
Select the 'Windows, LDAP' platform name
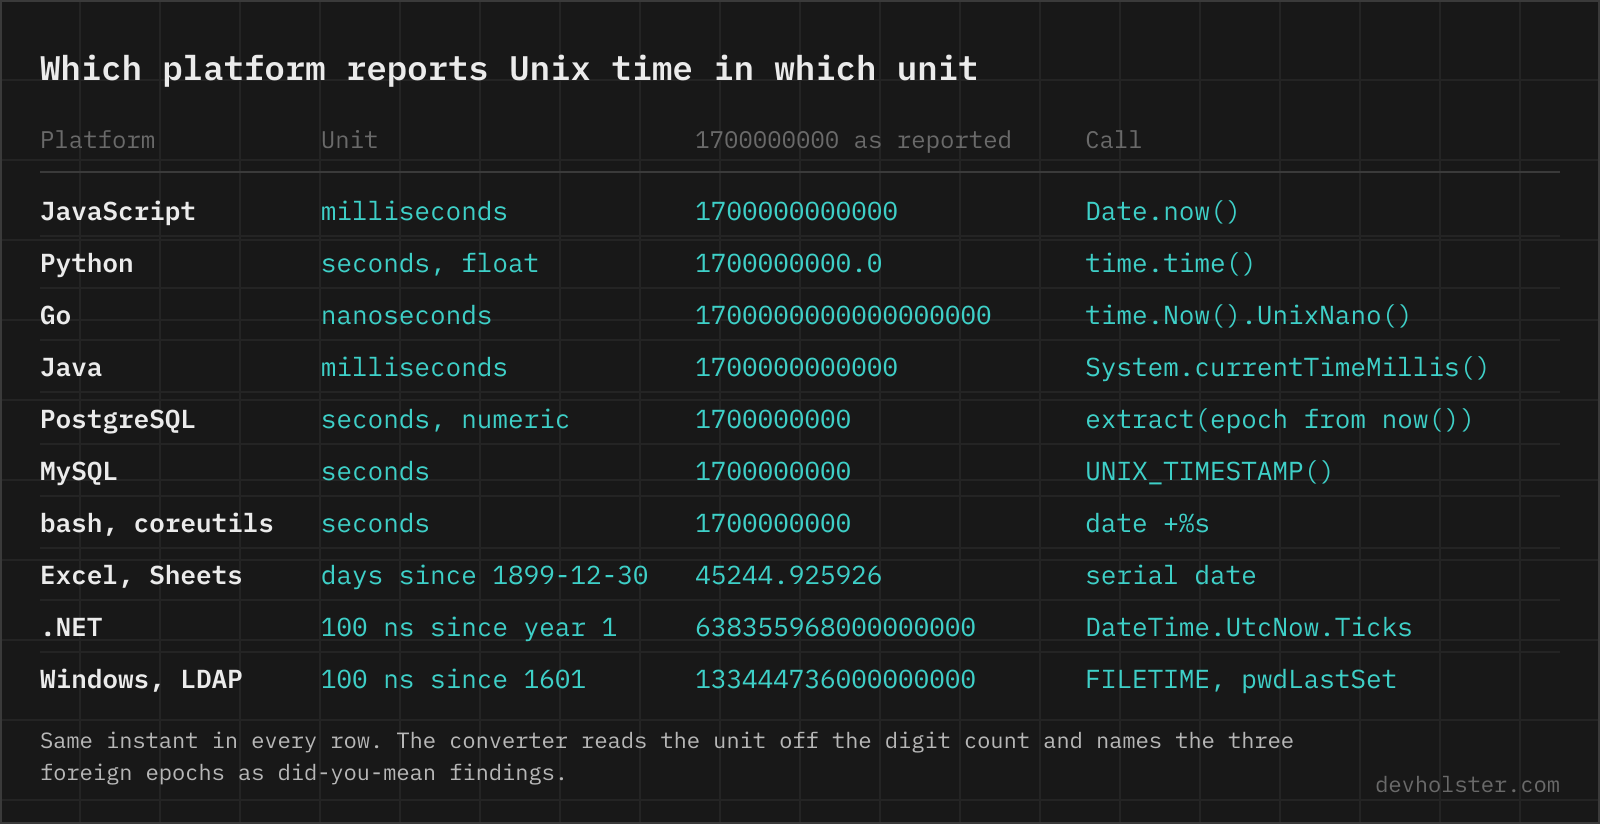(141, 680)
